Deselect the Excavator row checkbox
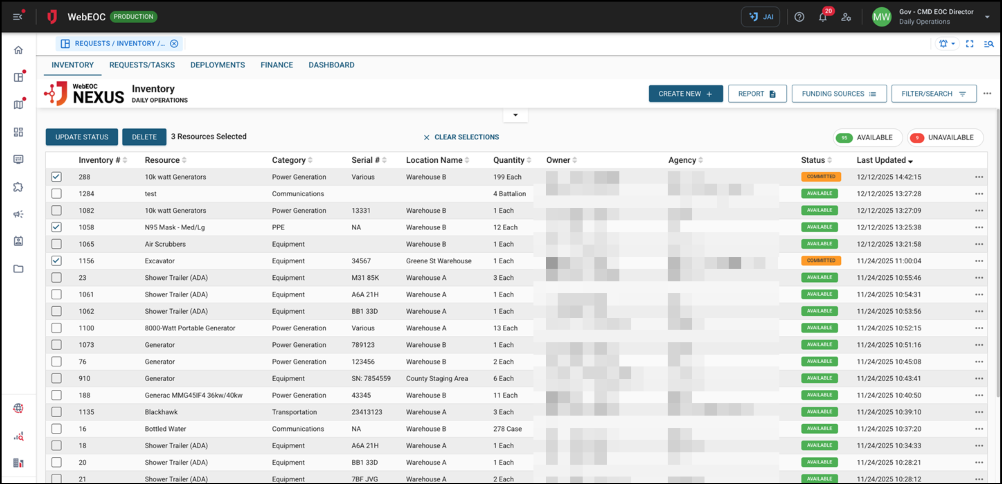This screenshot has height=484, width=1002. (x=56, y=261)
